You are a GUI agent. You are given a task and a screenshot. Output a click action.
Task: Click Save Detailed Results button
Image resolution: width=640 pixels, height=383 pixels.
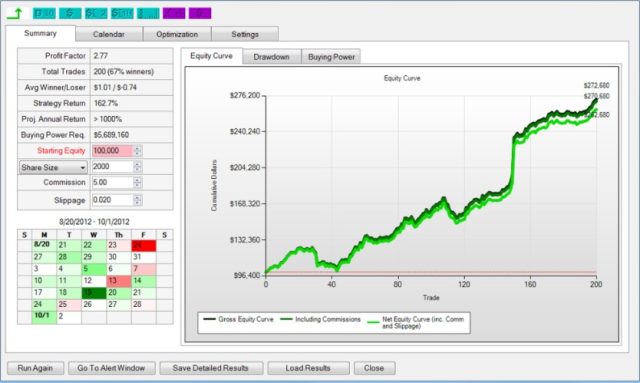pyautogui.click(x=211, y=368)
